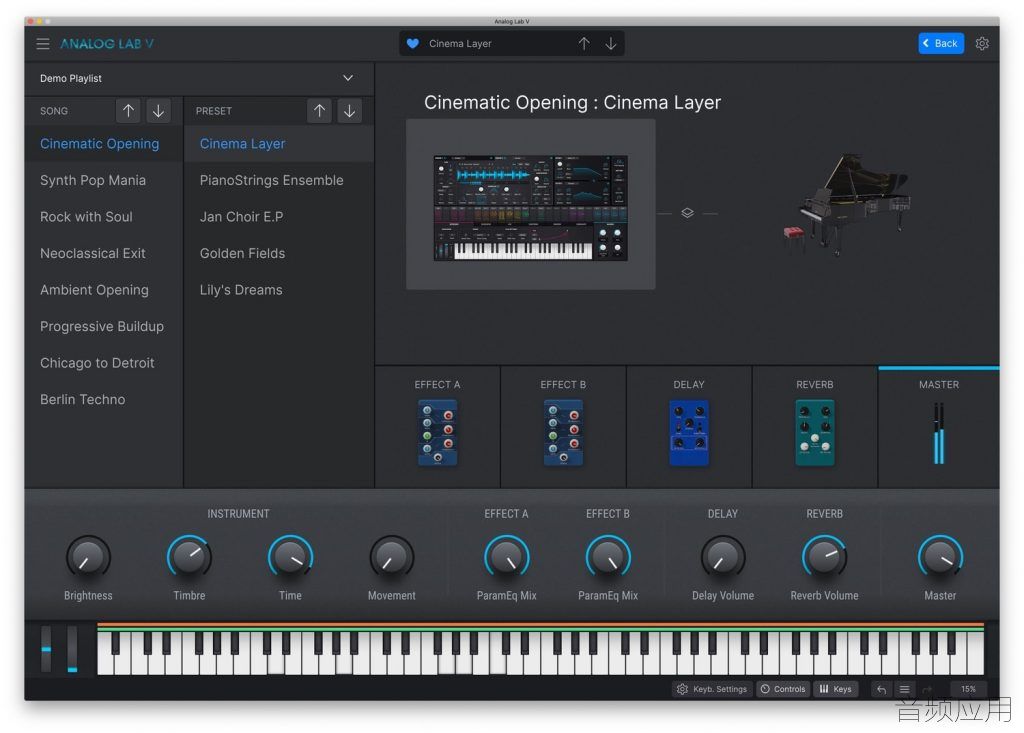Open the hamburger main menu
The image size is (1024, 733).
point(42,44)
